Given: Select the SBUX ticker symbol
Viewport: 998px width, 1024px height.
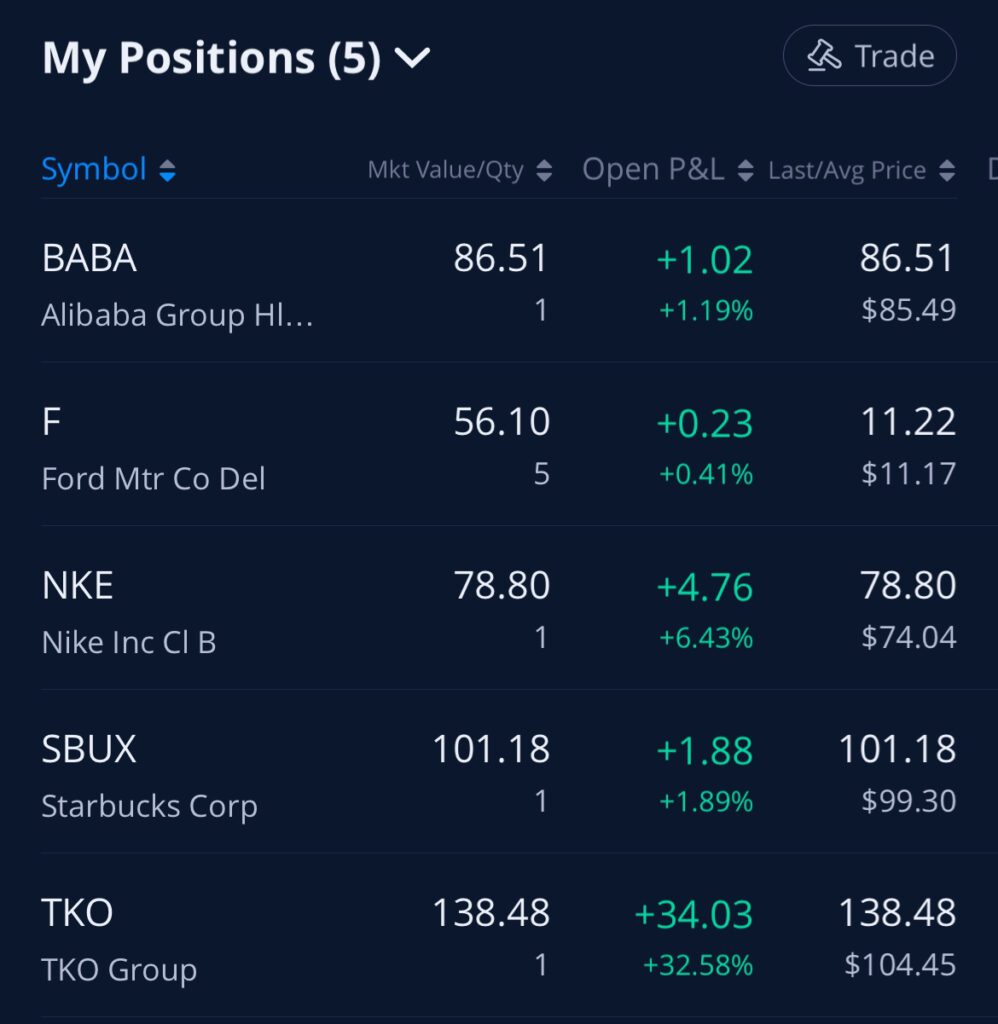Looking at the screenshot, I should click(89, 749).
